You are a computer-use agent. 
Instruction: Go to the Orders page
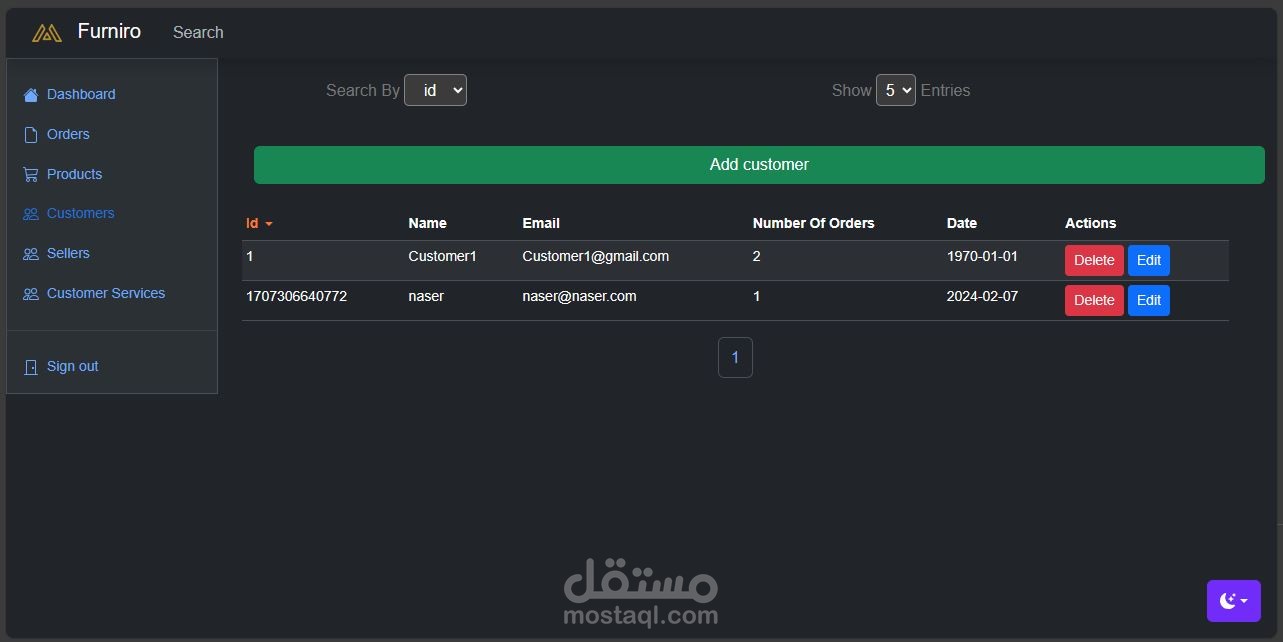68,134
